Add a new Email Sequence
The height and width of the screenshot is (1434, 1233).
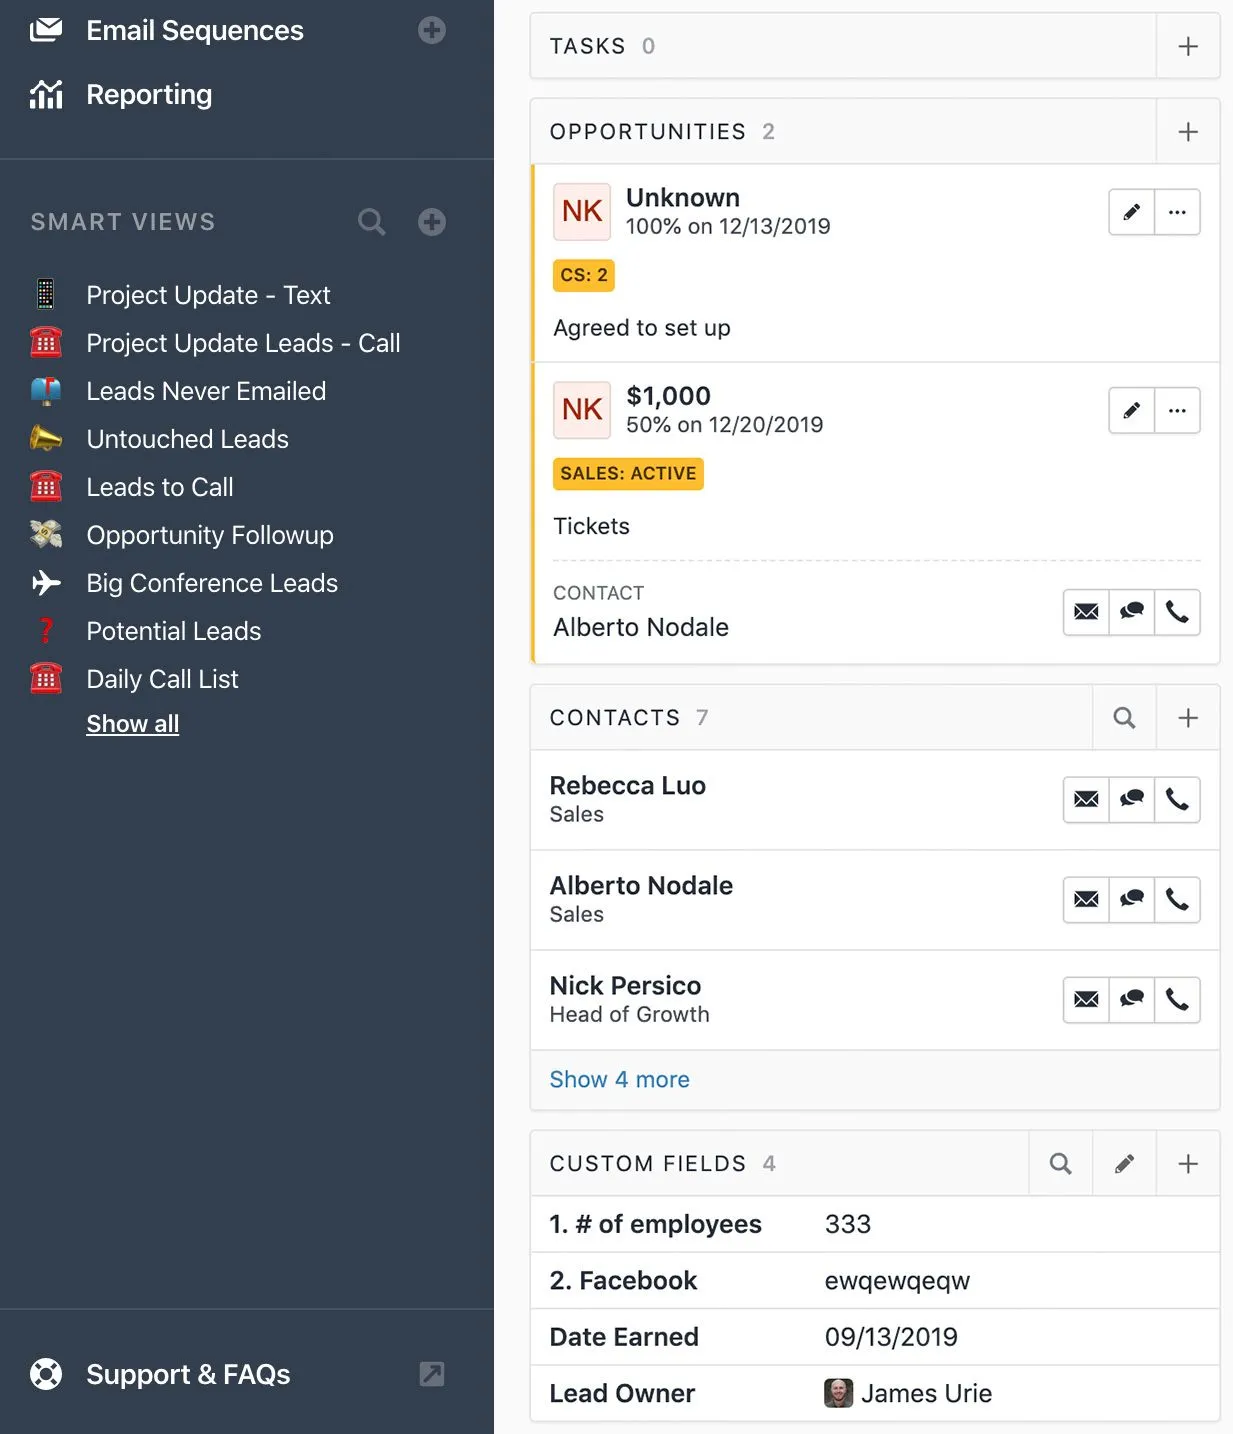point(431,30)
